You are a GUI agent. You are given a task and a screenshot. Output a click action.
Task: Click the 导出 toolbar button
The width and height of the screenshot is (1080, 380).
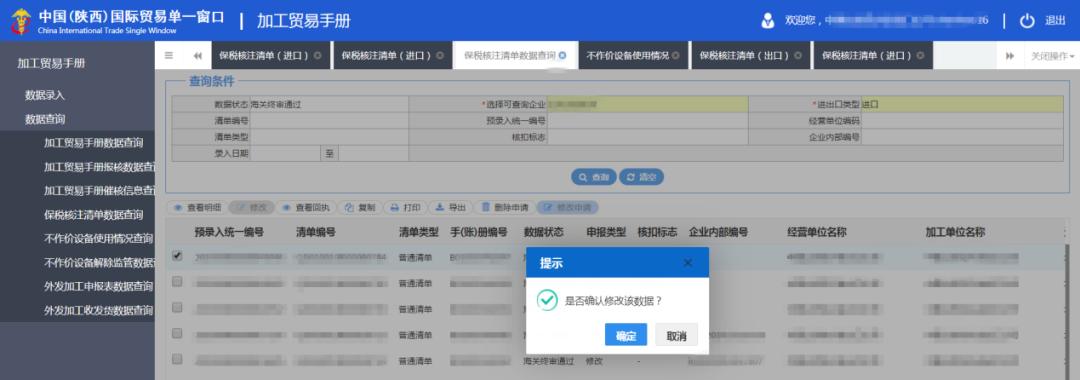[x=450, y=207]
